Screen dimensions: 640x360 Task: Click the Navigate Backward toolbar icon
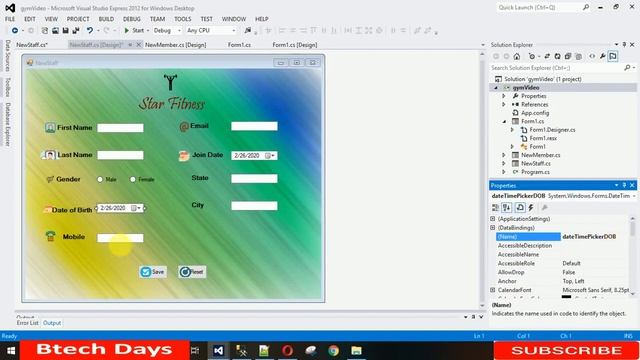pyautogui.click(x=15, y=31)
